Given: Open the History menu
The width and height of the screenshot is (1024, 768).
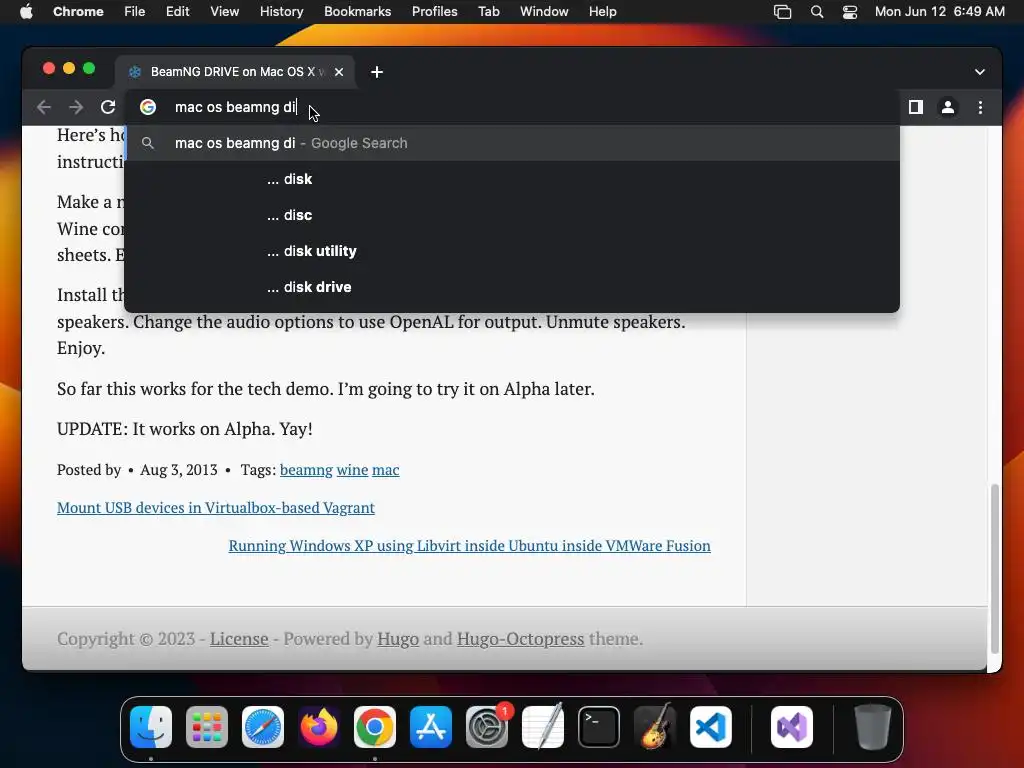Looking at the screenshot, I should click(281, 11).
